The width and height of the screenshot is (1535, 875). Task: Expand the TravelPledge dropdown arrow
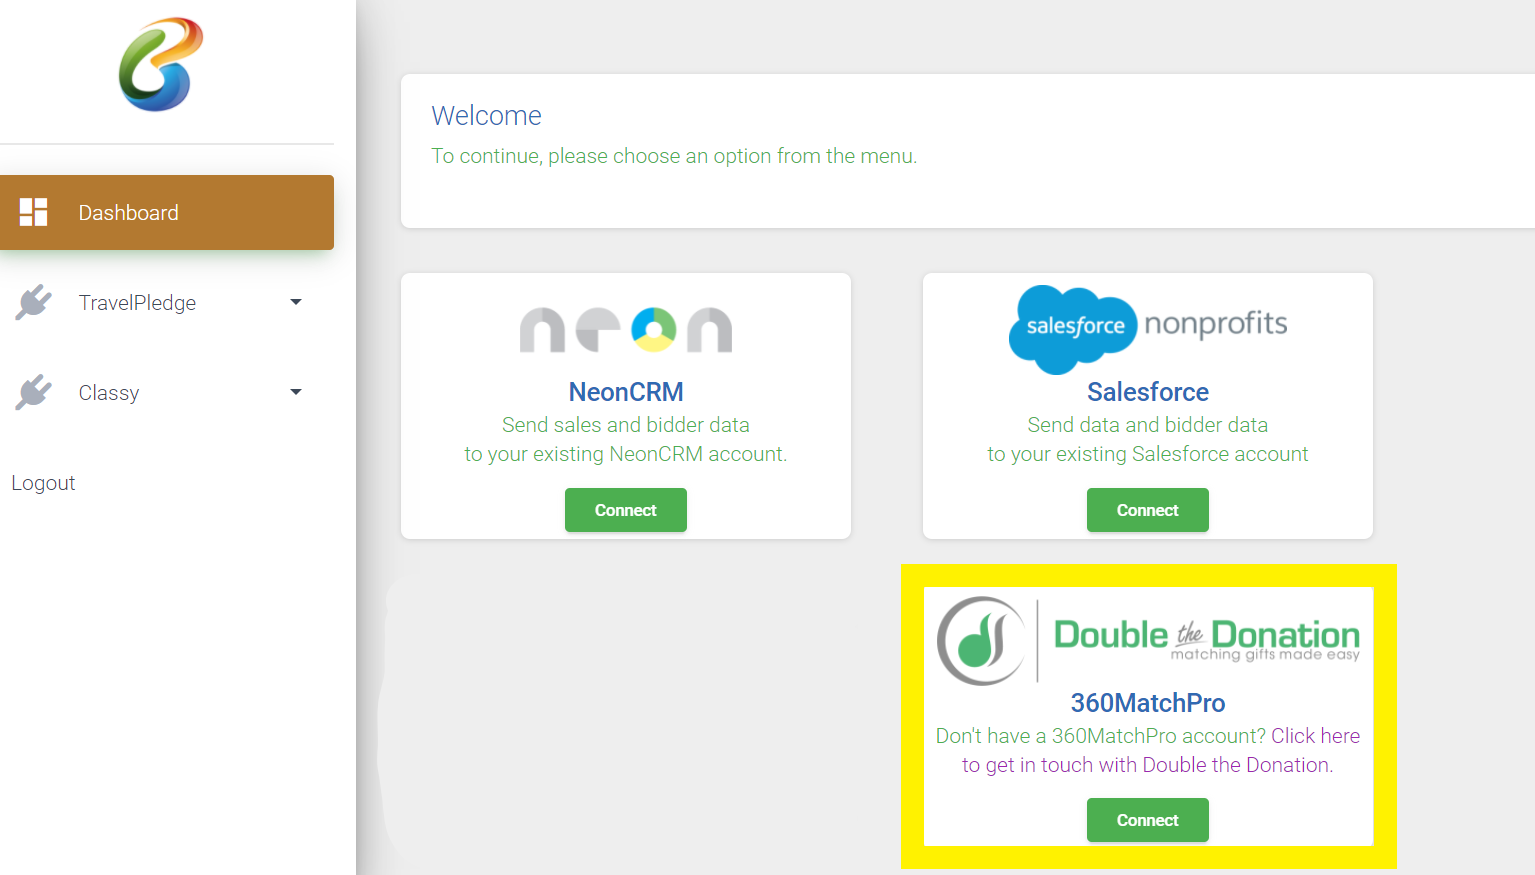(x=296, y=302)
